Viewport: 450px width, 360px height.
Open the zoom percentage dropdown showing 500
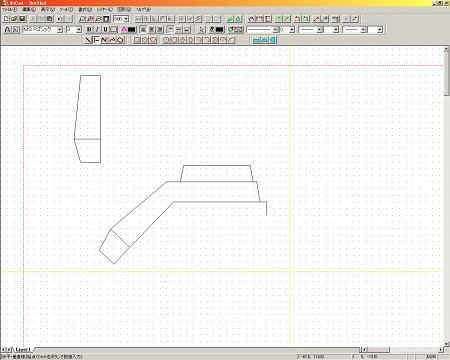tap(126, 19)
